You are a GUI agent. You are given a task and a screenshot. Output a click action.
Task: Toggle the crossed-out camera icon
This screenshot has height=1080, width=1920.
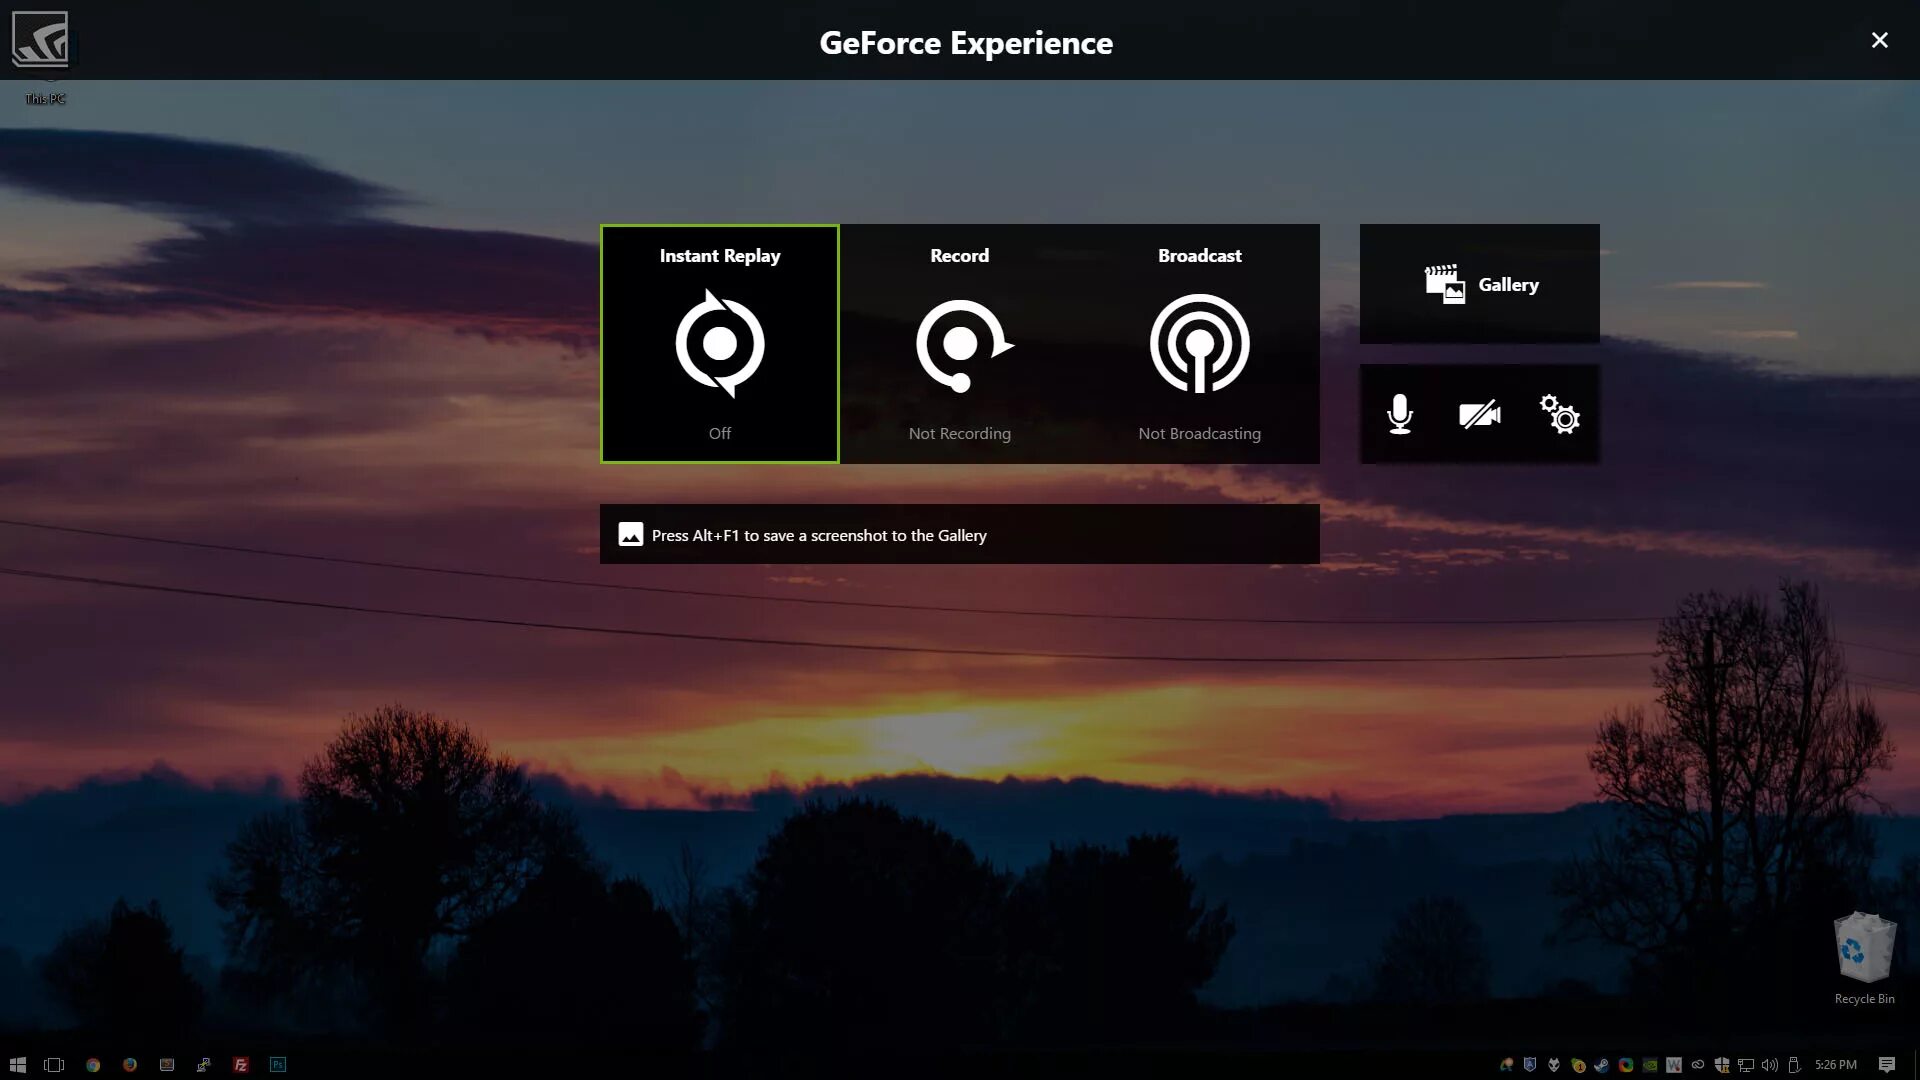click(1480, 414)
